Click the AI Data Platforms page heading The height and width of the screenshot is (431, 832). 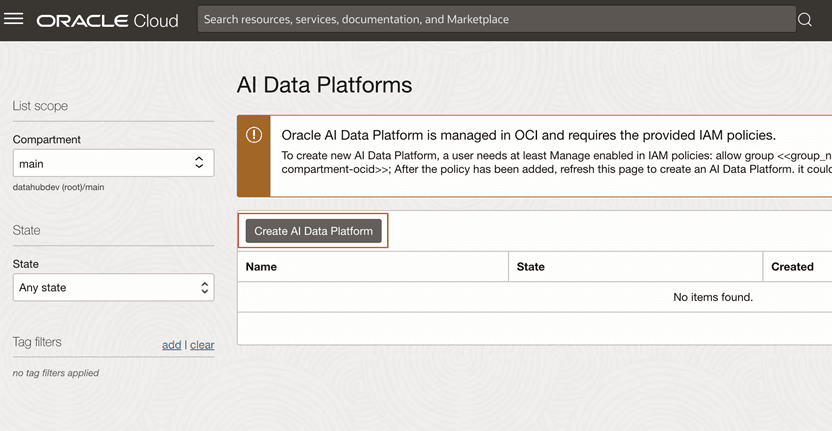point(324,85)
